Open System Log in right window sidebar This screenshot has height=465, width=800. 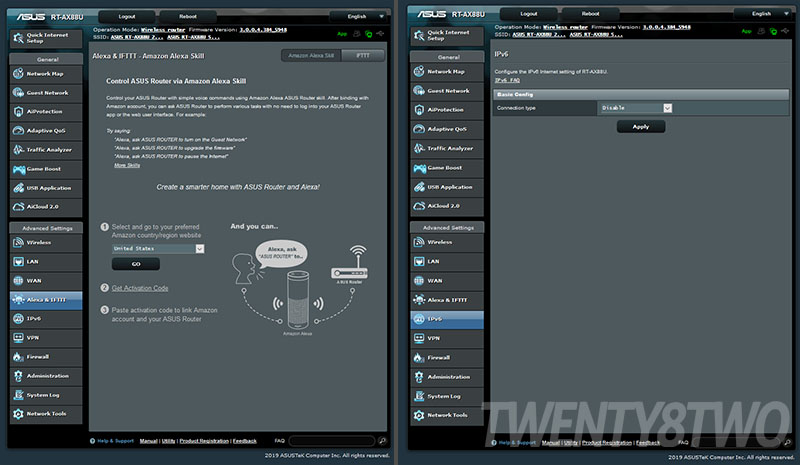point(447,396)
